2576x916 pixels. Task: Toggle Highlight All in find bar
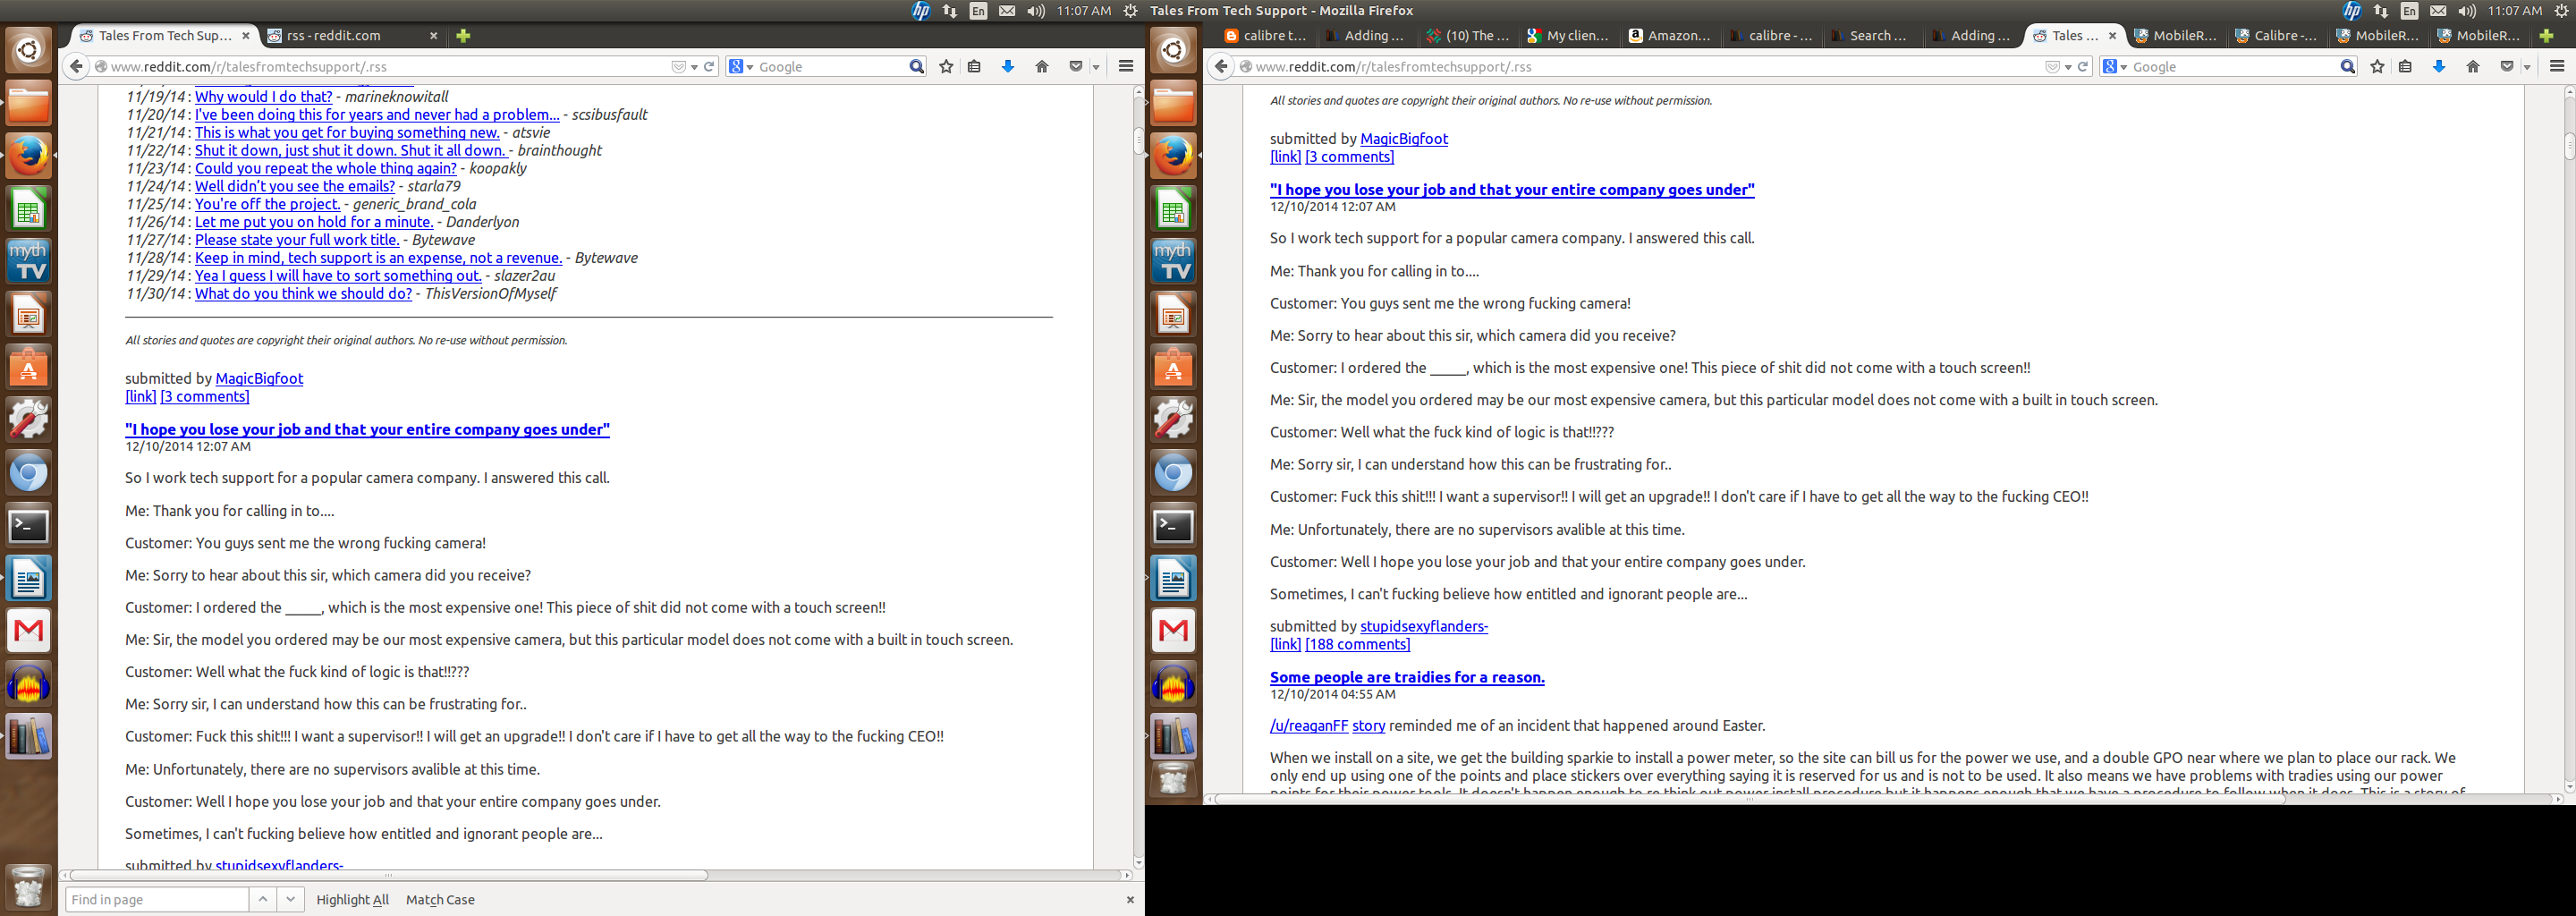[352, 899]
